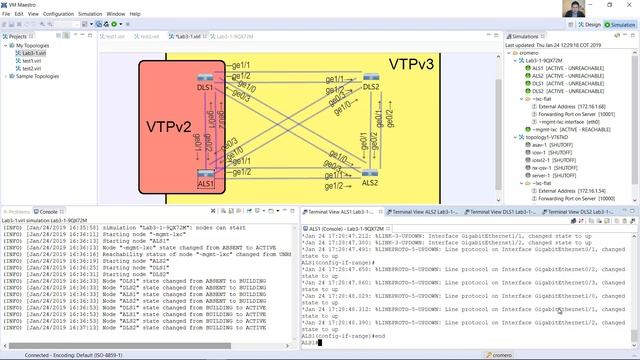Click the ALS2 switch node on canvas
The height and width of the screenshot is (360, 640).
370,173
